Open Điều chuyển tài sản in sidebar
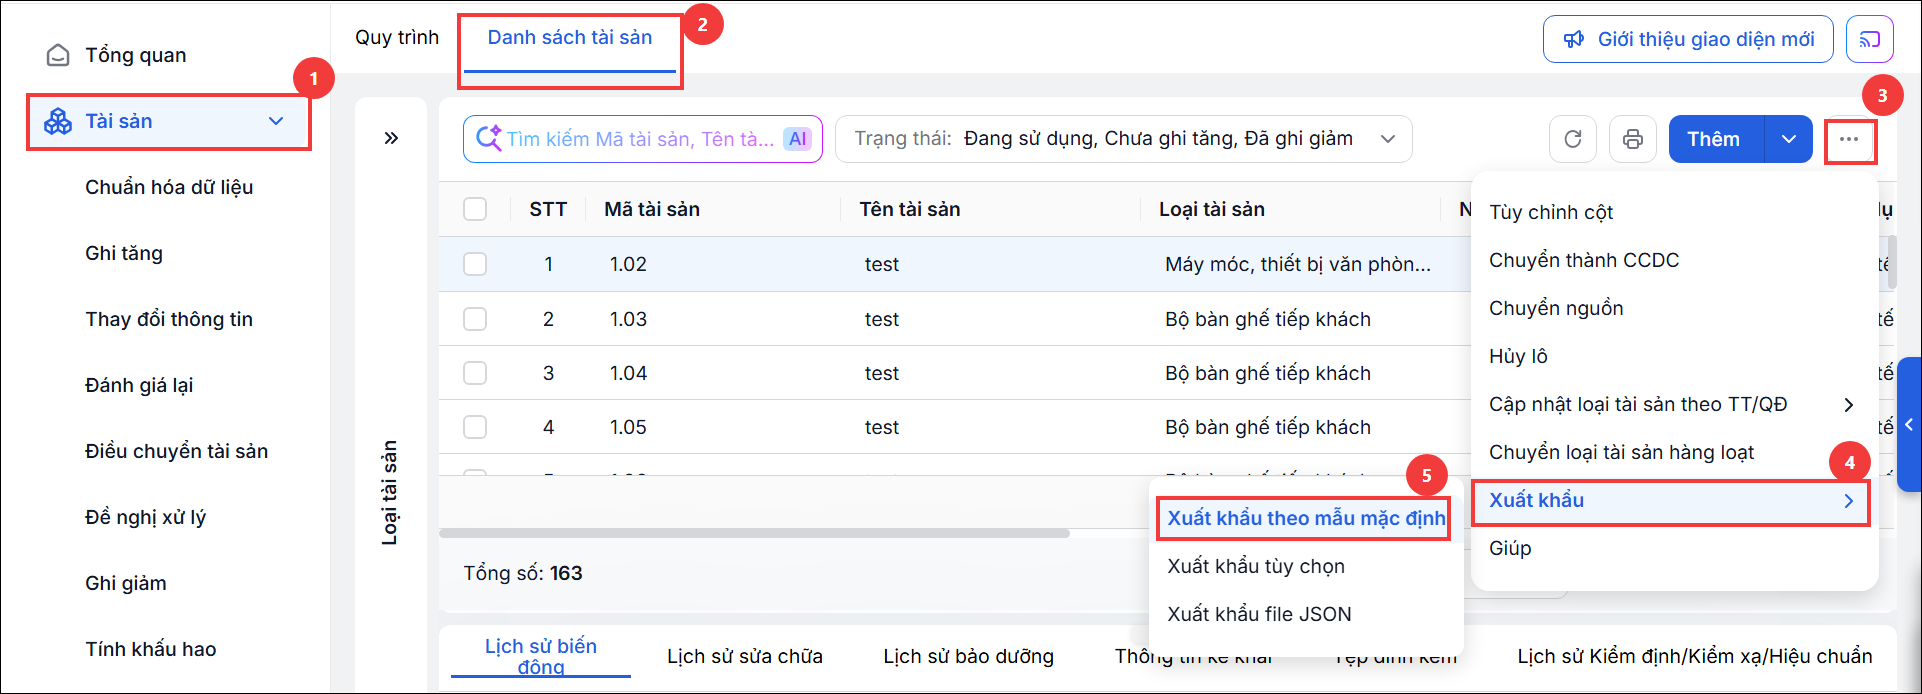The image size is (1922, 694). pos(177,451)
